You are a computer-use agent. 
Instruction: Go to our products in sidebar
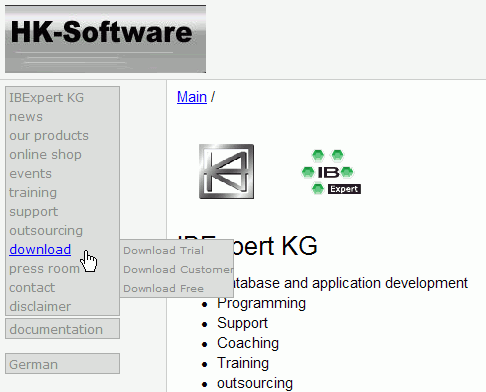coord(49,136)
